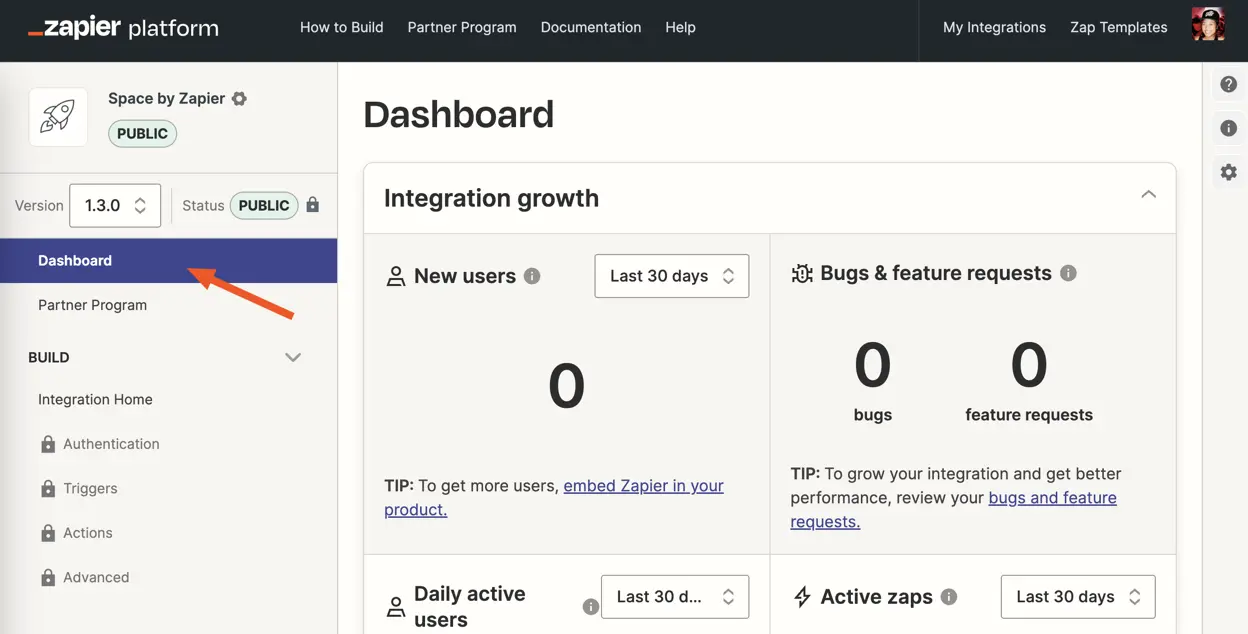Open the user profile avatar
Image resolution: width=1248 pixels, height=634 pixels.
pyautogui.click(x=1208, y=25)
